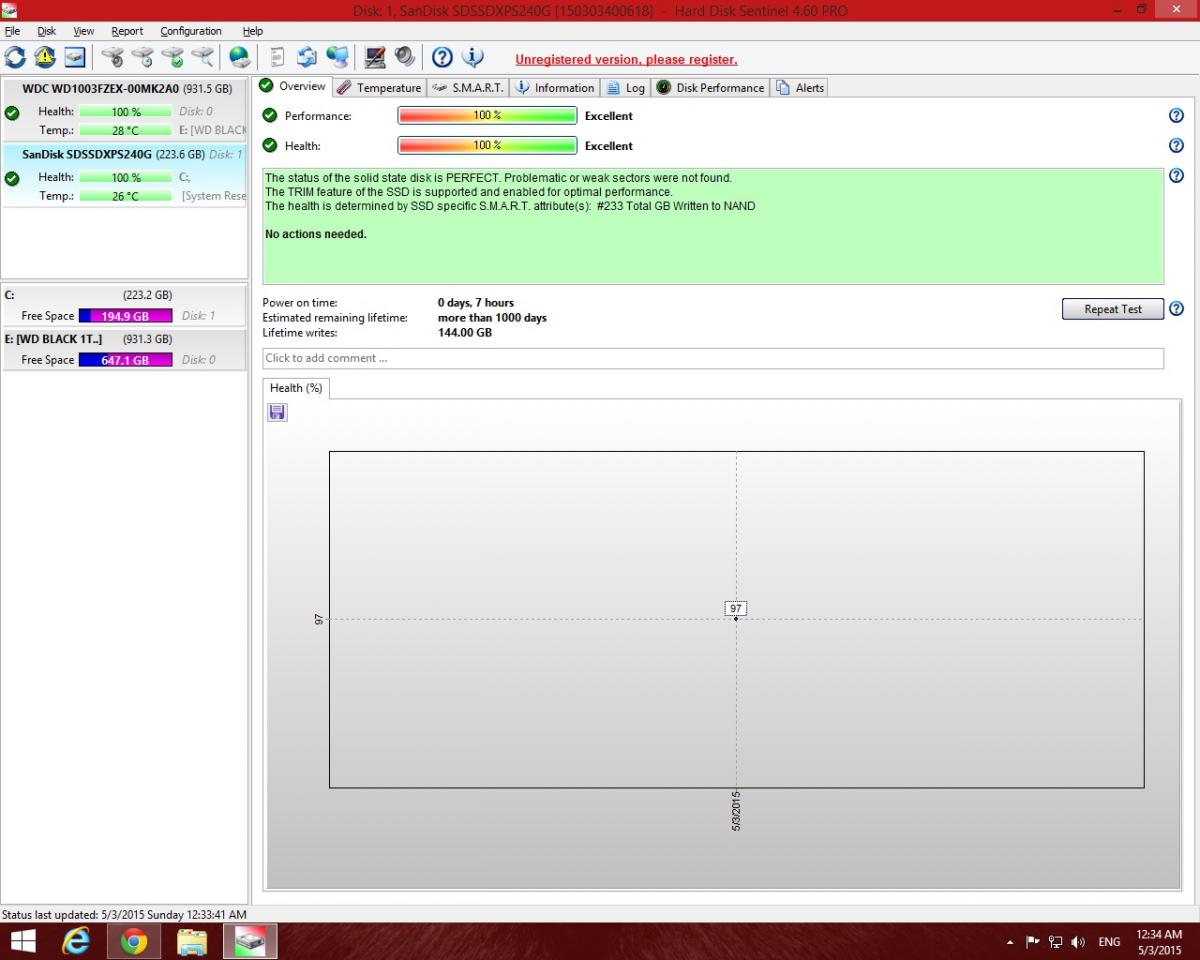The height and width of the screenshot is (960, 1200).
Task: Click the help icon beside Performance row
Action: pyautogui.click(x=1176, y=116)
